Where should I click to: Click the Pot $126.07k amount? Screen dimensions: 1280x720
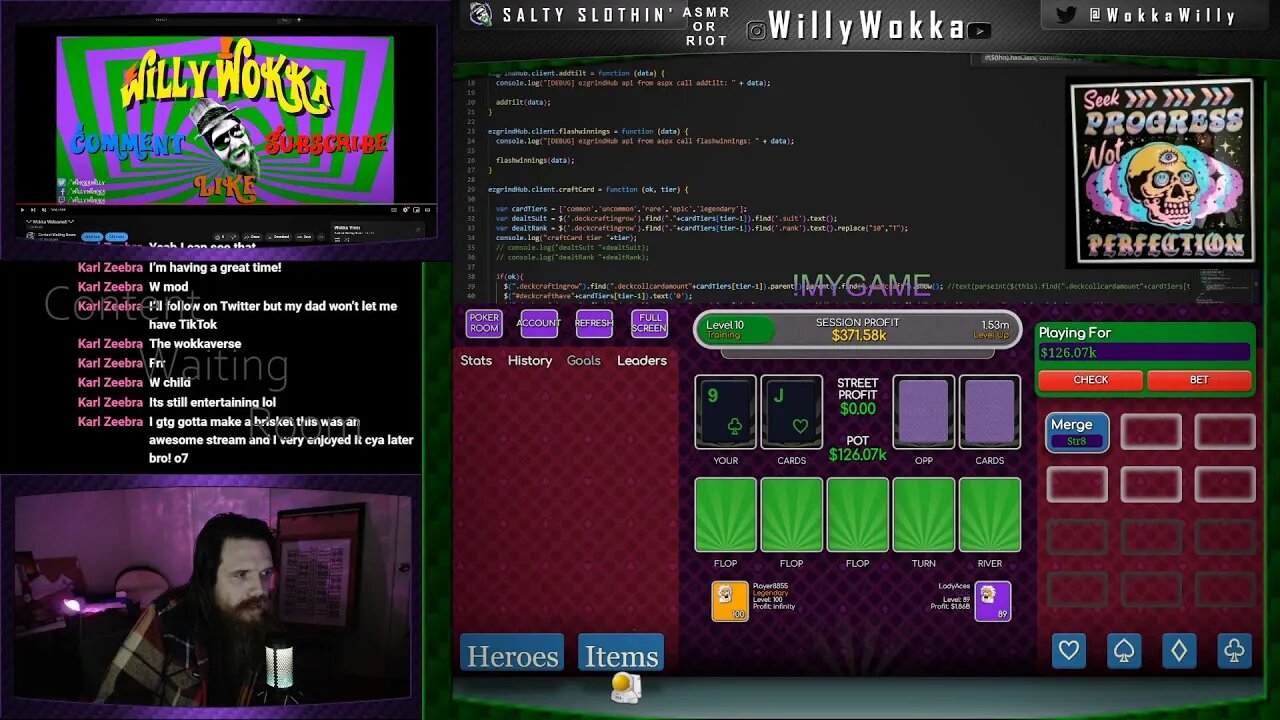pos(858,455)
